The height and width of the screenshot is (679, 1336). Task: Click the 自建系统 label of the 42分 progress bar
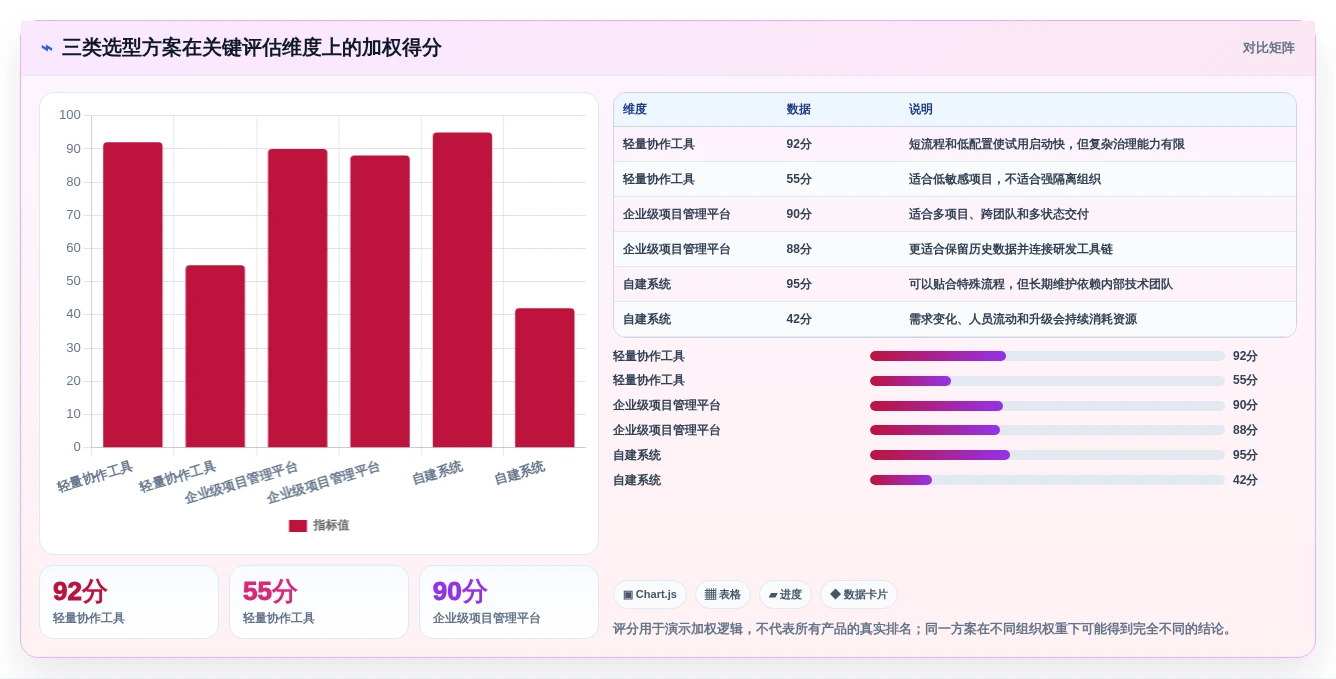click(x=637, y=480)
